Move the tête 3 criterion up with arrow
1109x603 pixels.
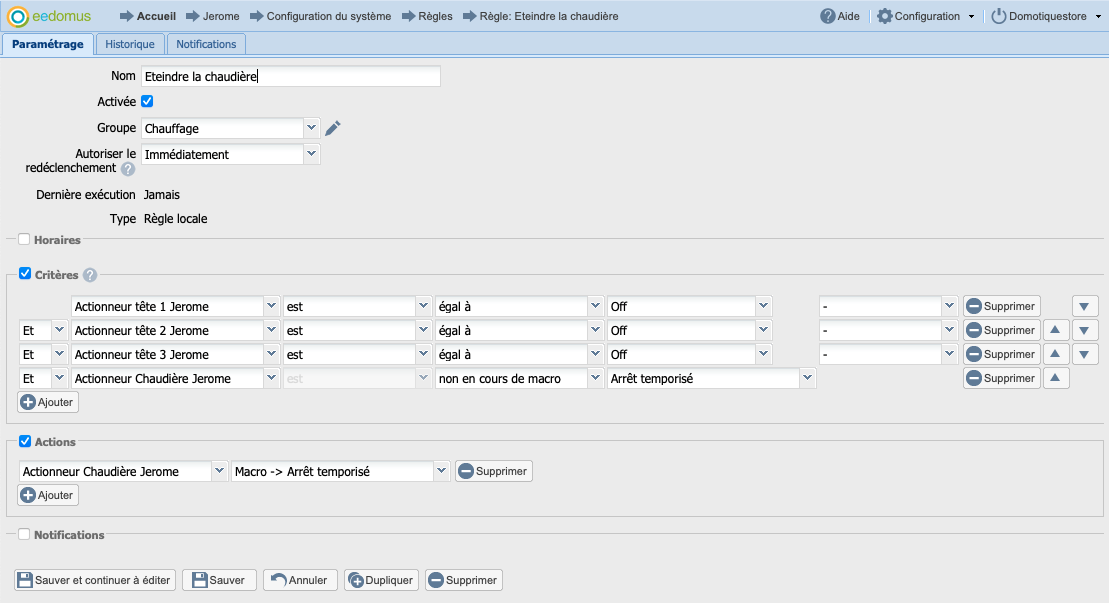(x=1056, y=354)
